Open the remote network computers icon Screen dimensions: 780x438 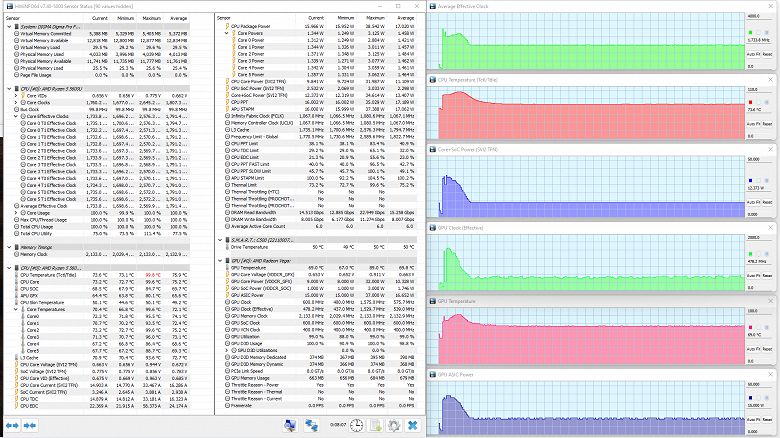[311, 426]
